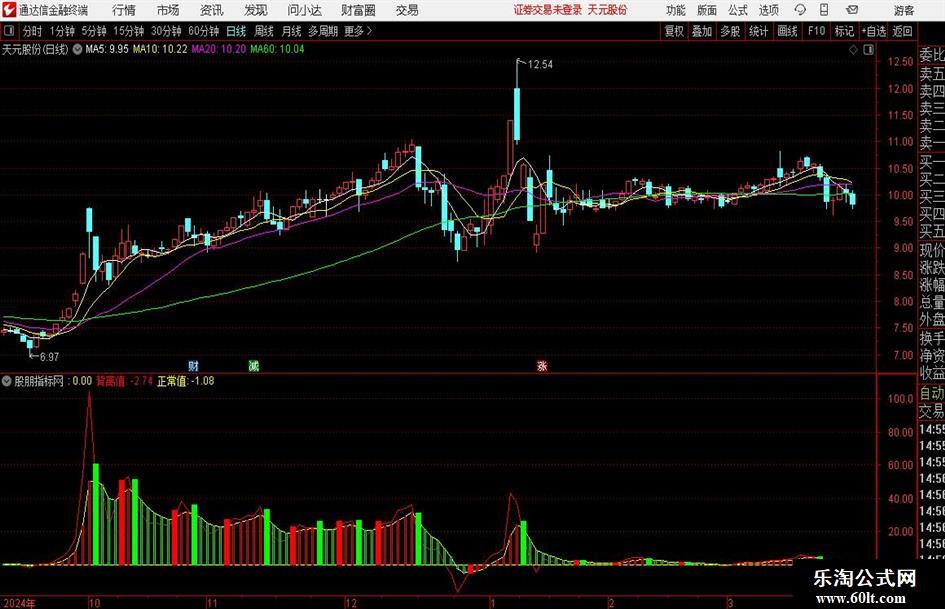The image size is (945, 609).
Task: Click the 2024年 date axis label
Action: click(x=19, y=603)
